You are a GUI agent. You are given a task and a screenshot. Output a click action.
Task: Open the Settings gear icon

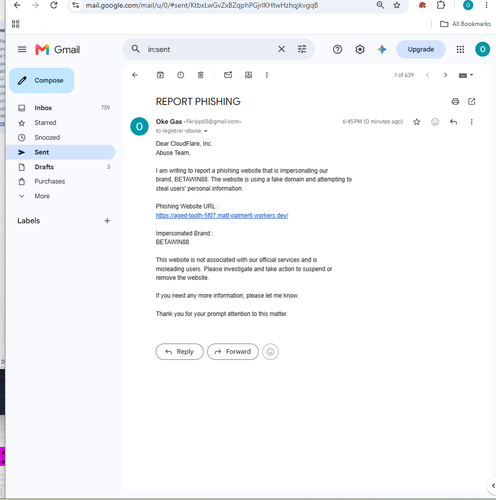pos(360,49)
